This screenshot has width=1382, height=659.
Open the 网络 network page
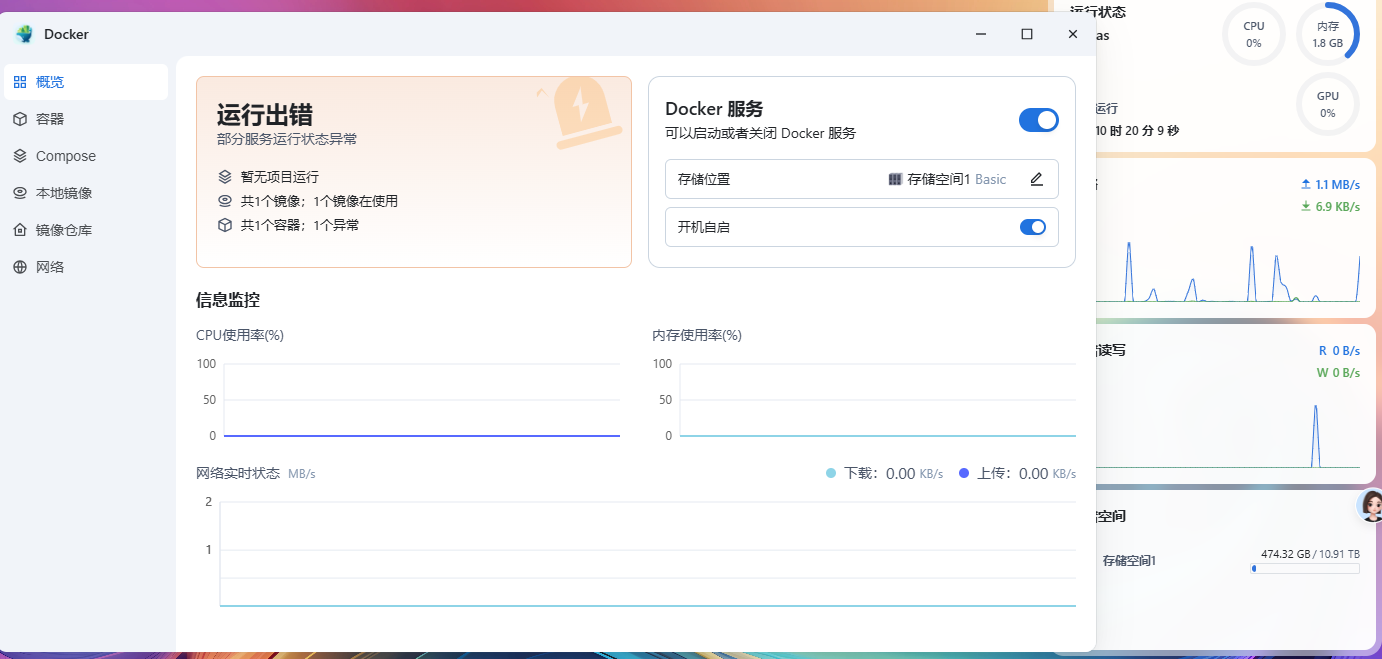(86, 267)
